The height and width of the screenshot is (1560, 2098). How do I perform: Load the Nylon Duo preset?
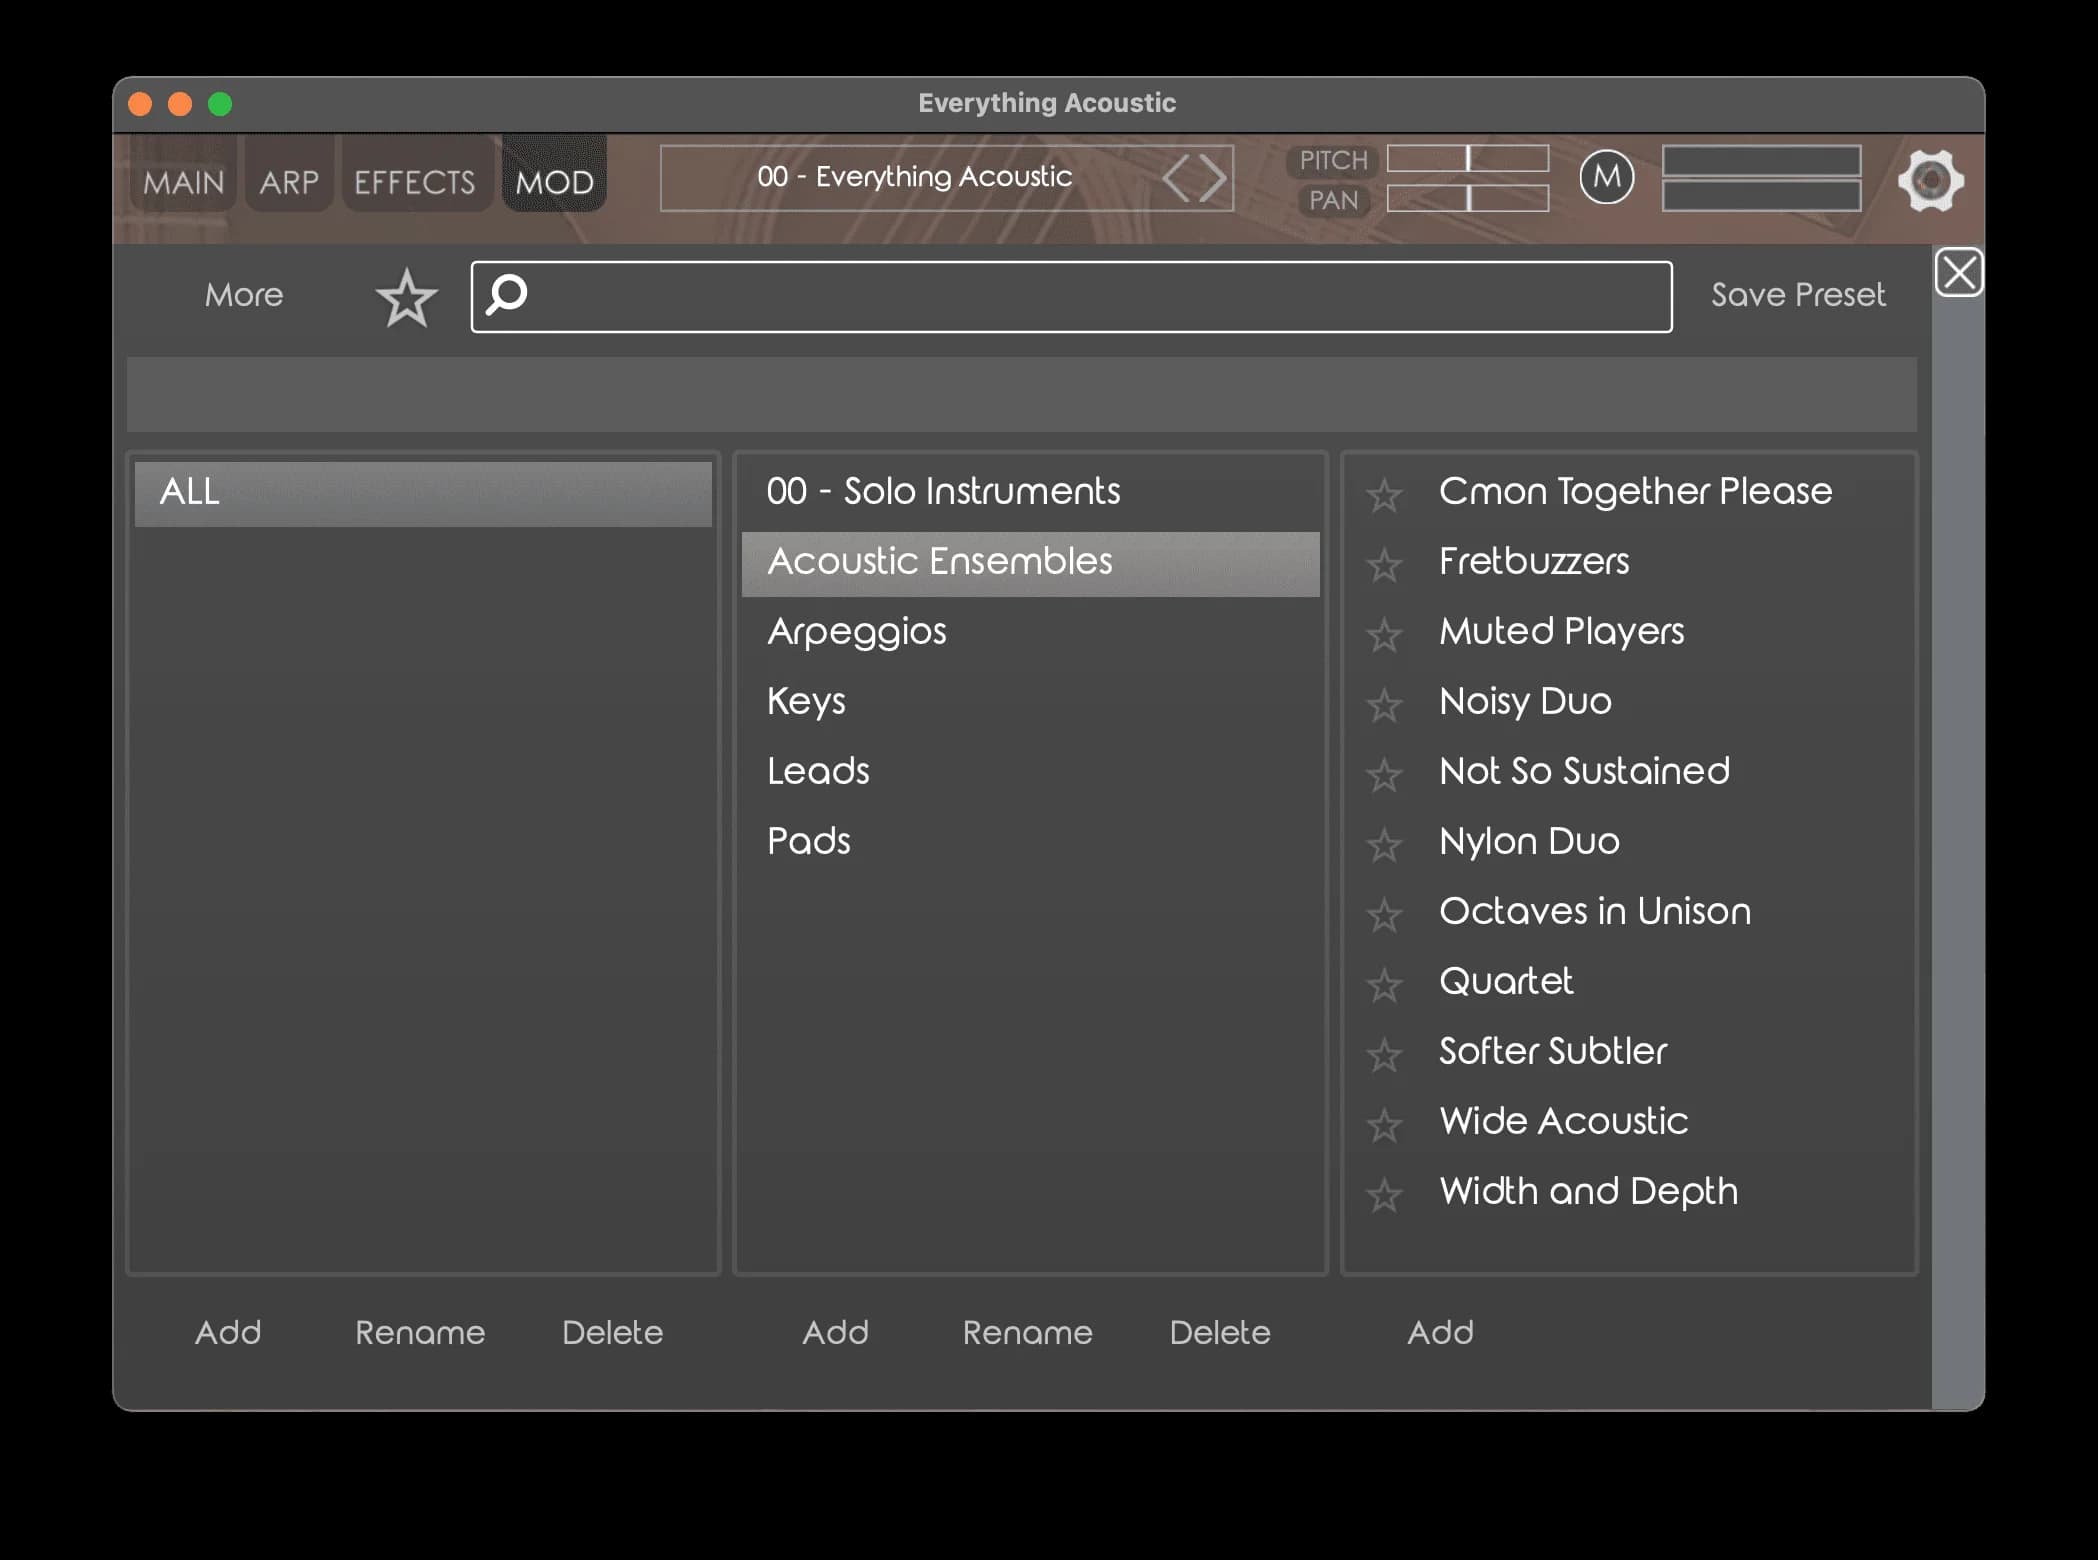[x=1528, y=841]
